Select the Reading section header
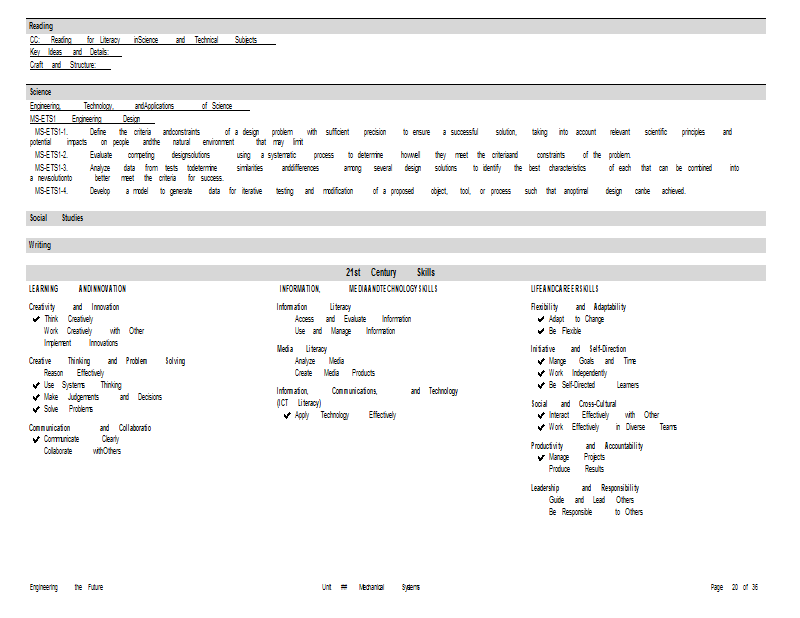The height and width of the screenshot is (618, 800). 396,26
